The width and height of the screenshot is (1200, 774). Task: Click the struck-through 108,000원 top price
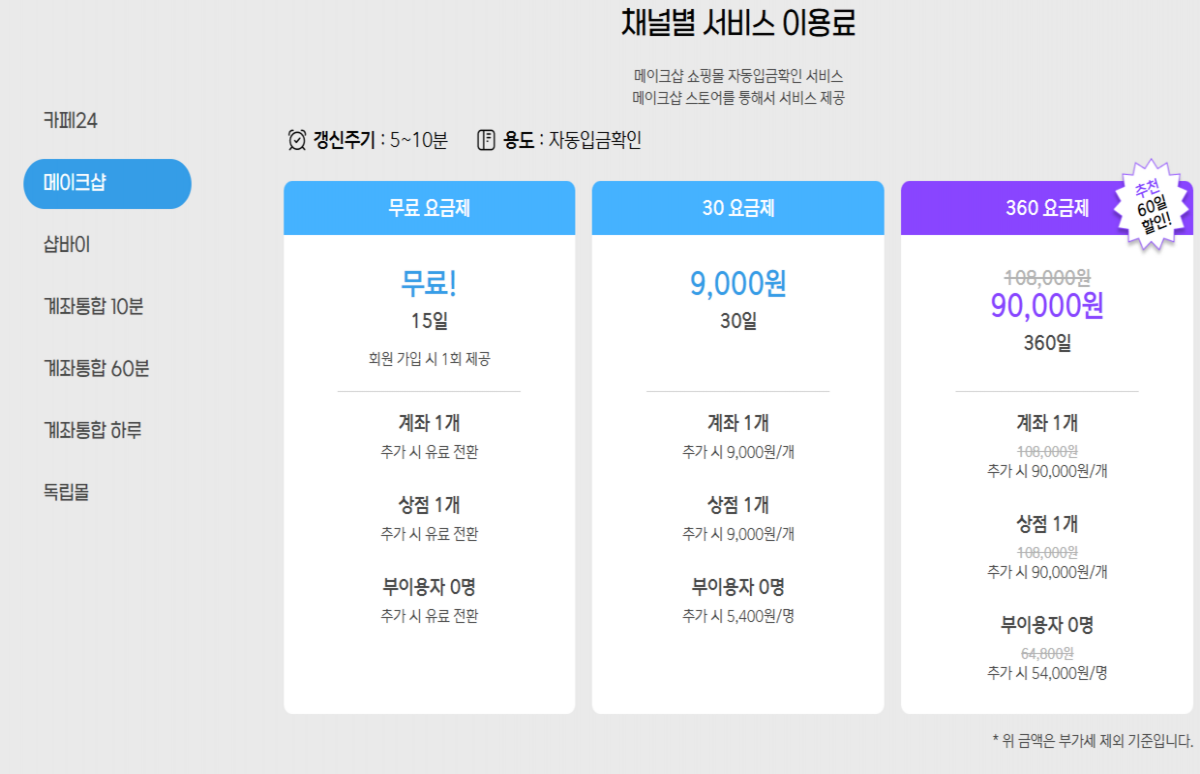[x=1047, y=276]
